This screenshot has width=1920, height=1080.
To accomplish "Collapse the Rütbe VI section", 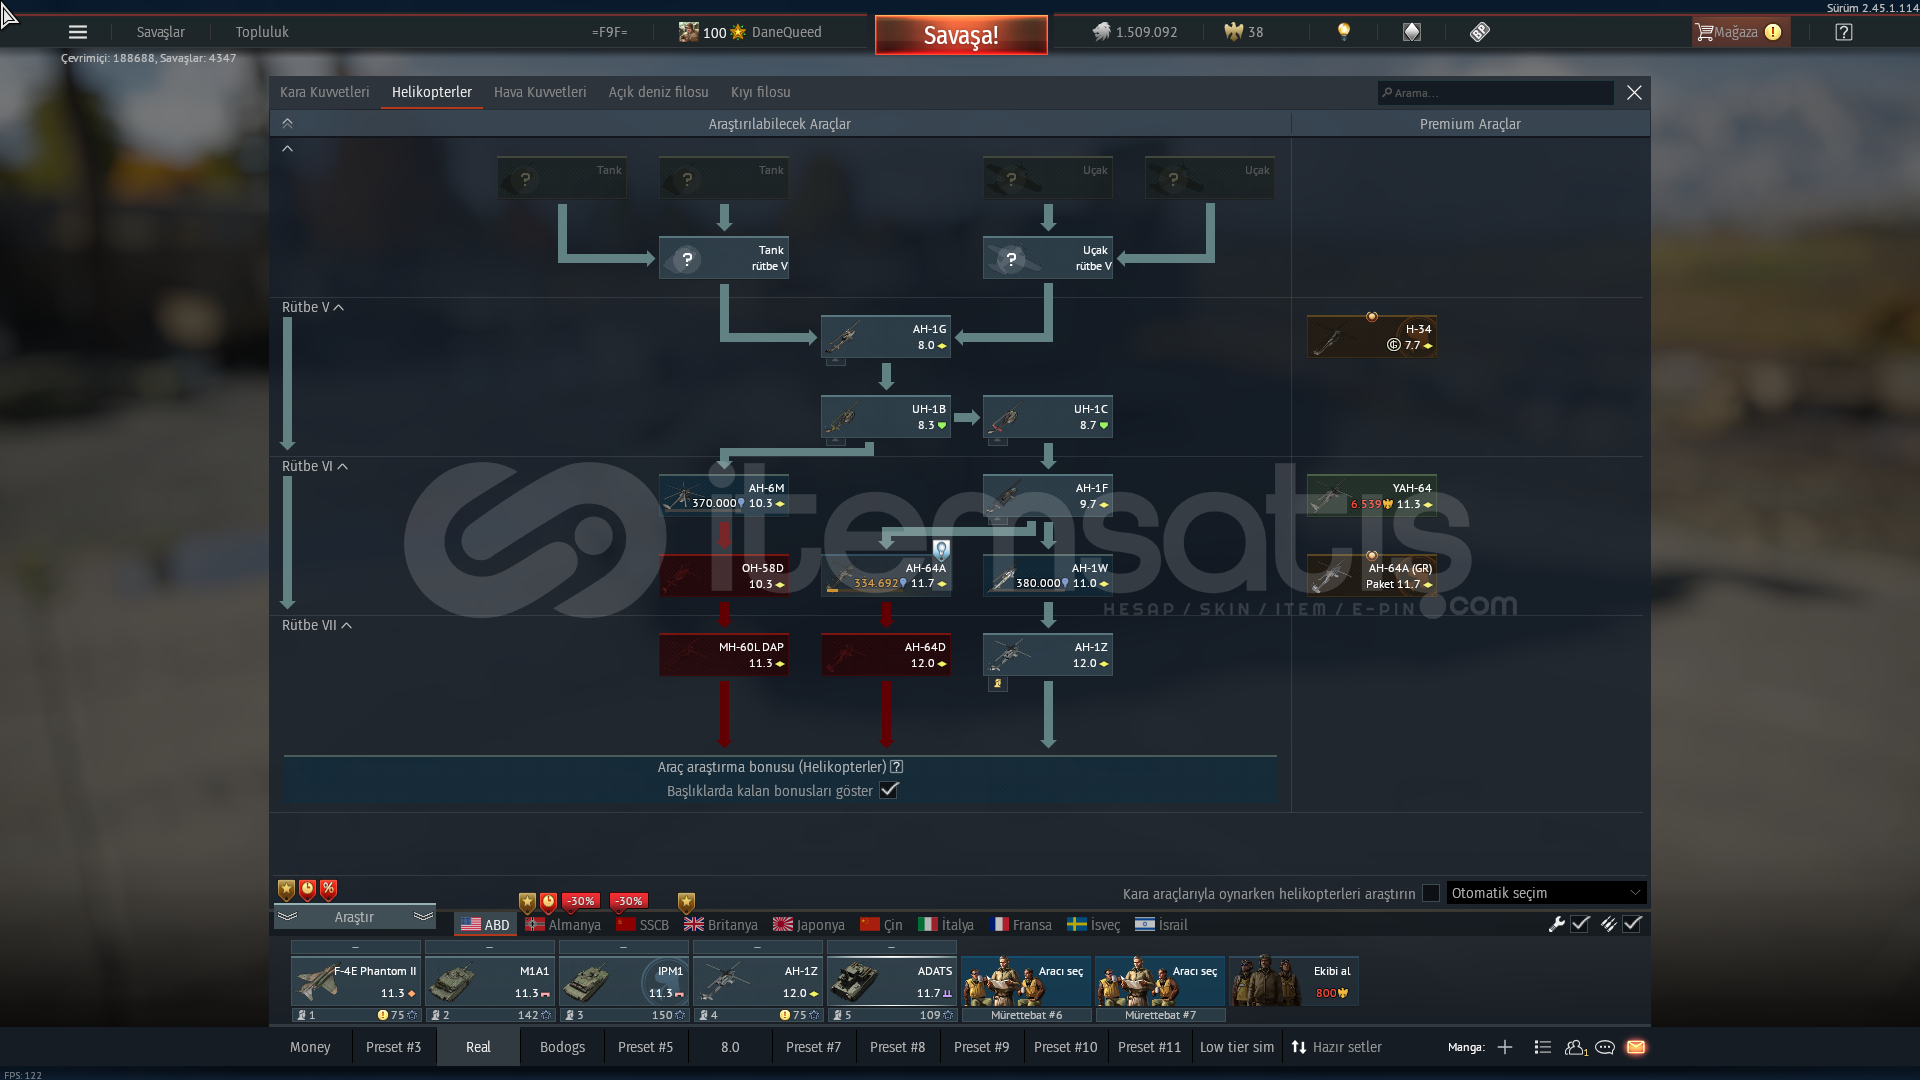I will [315, 466].
